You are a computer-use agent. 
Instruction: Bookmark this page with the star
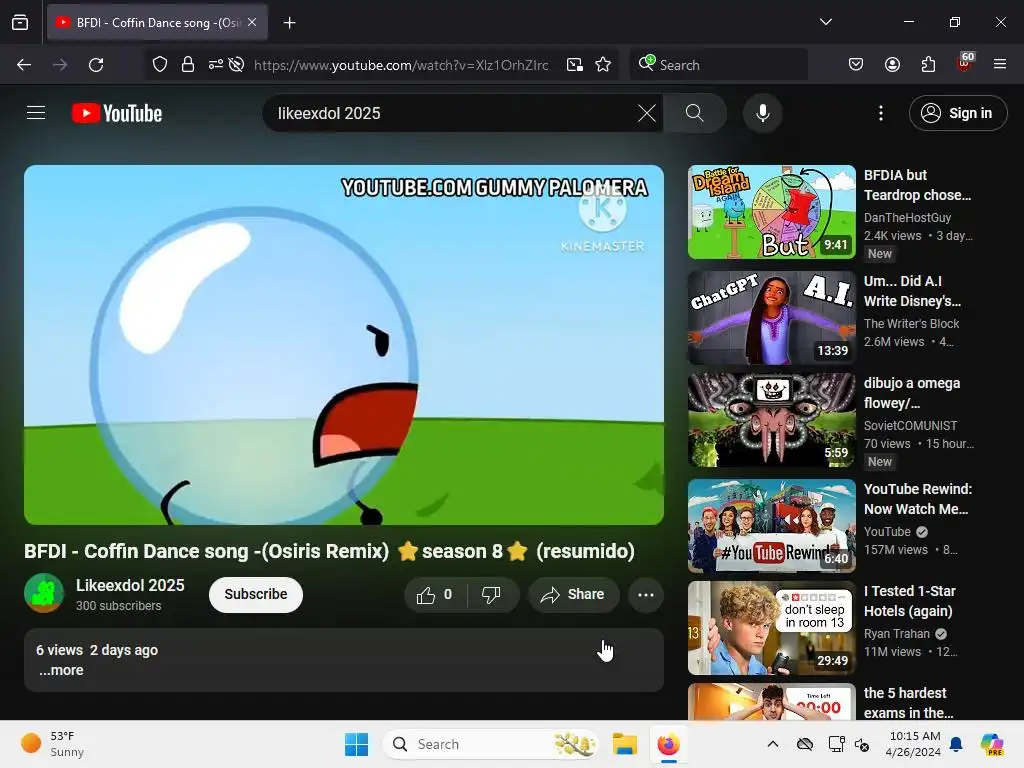(603, 65)
